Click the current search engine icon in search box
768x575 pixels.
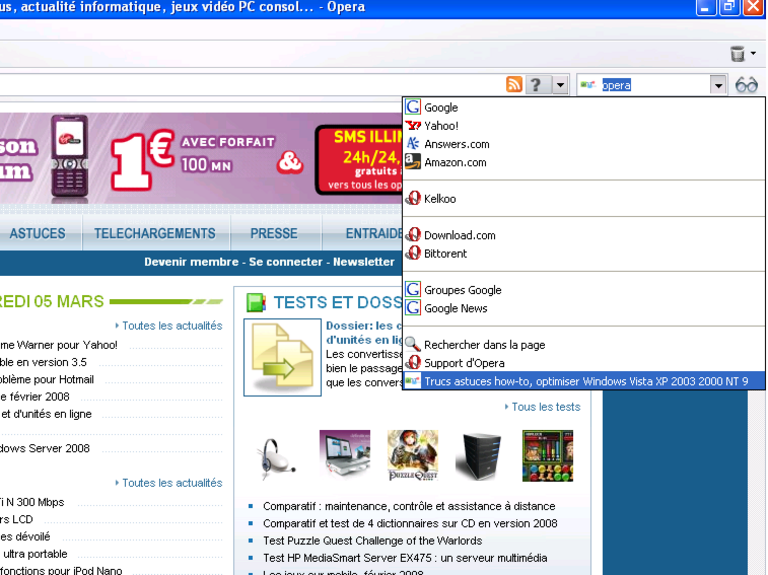click(588, 85)
